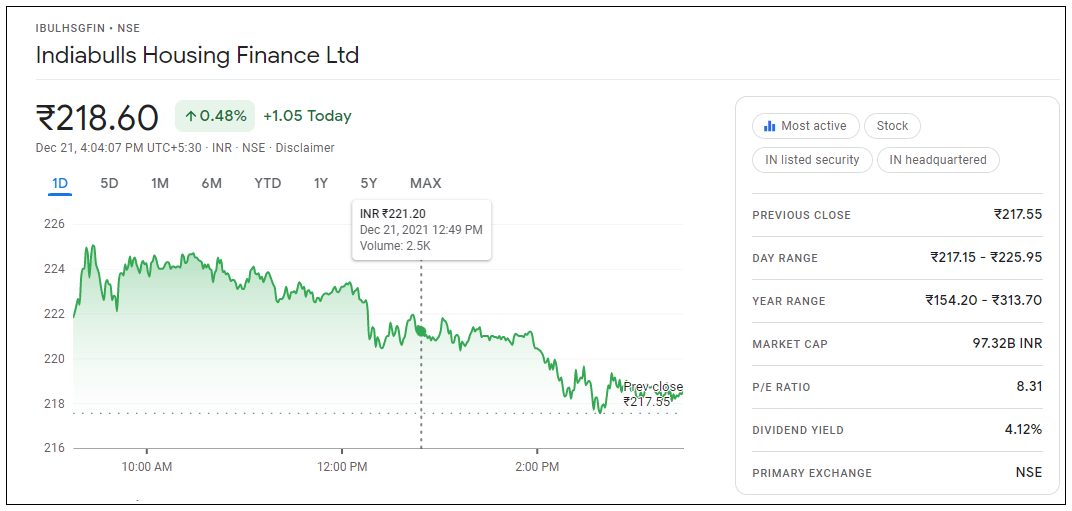Click the Most active bar-chart icon
1072x511 pixels.
click(x=769, y=126)
